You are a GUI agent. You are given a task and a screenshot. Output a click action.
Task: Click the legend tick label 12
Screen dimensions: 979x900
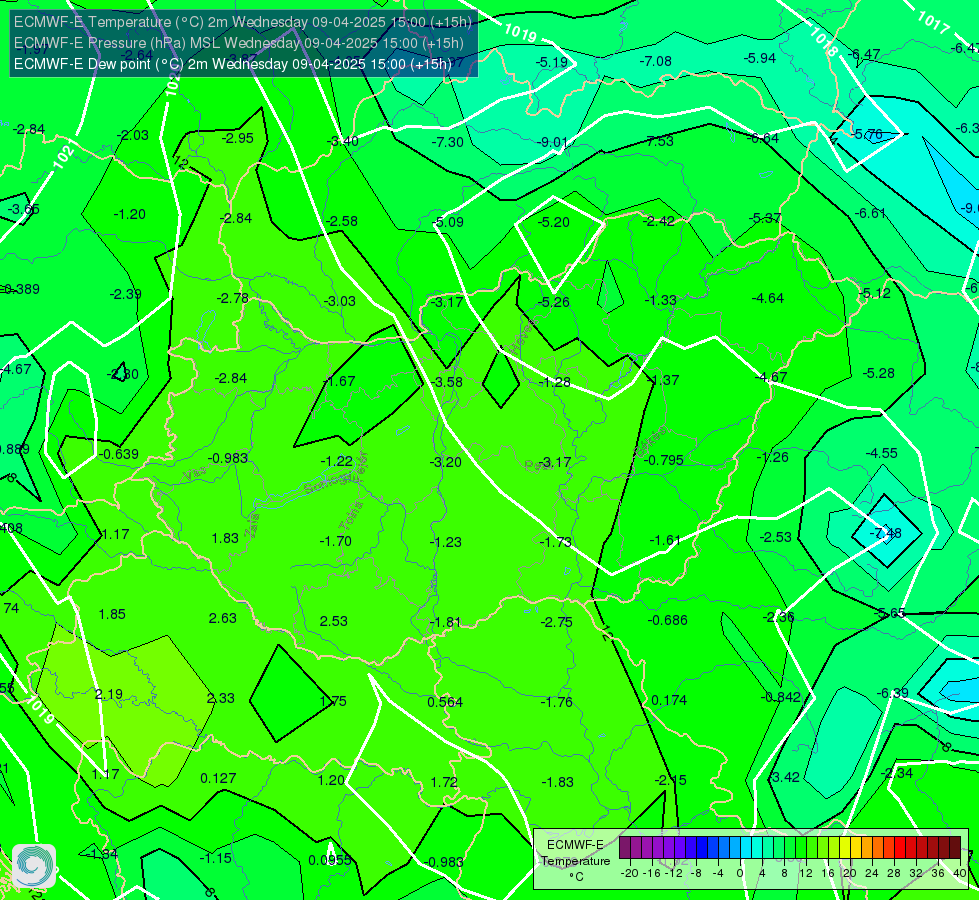[806, 873]
